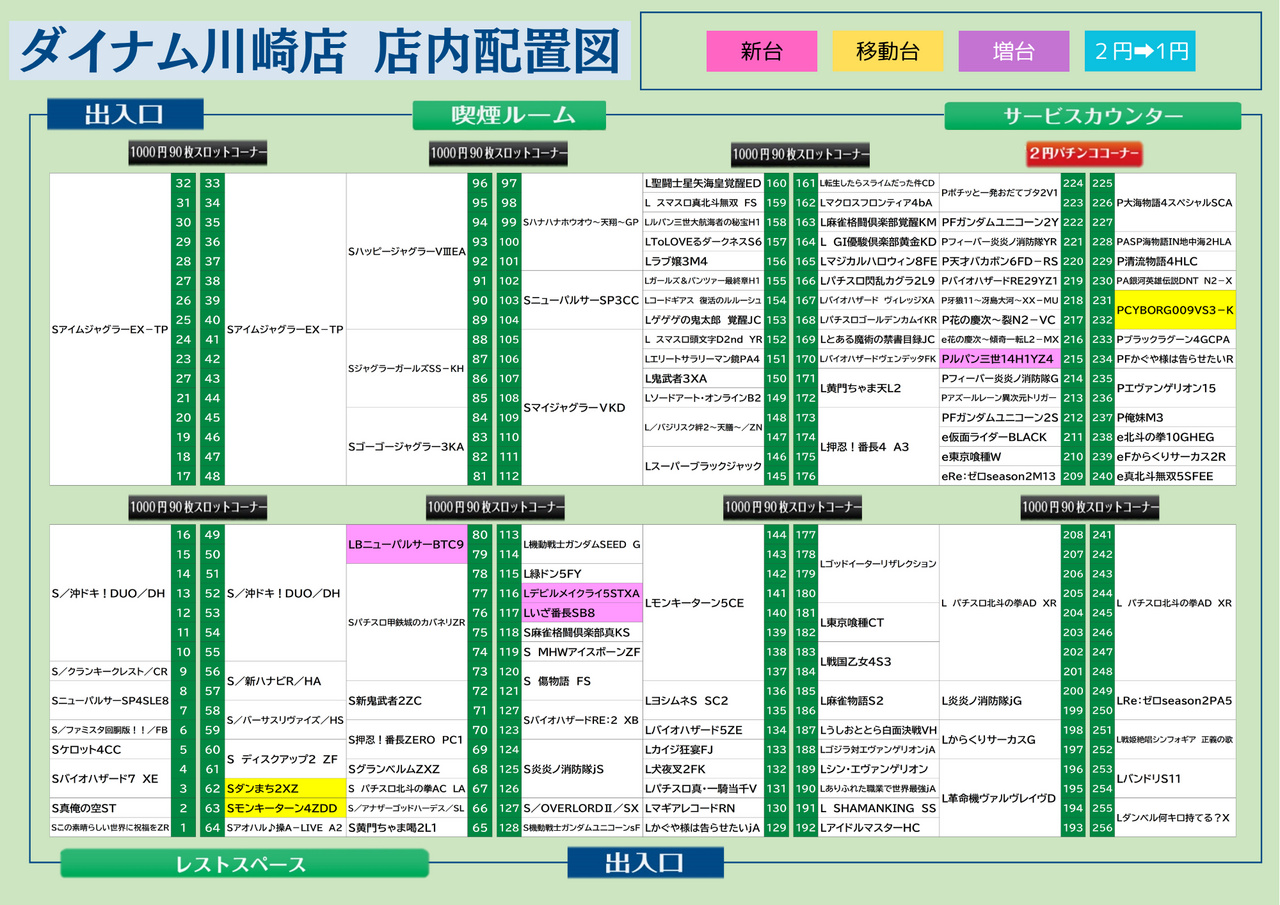Select the LアイドルマスターHC cell
Image resolution: width=1280 pixels, height=905 pixels.
(879, 828)
